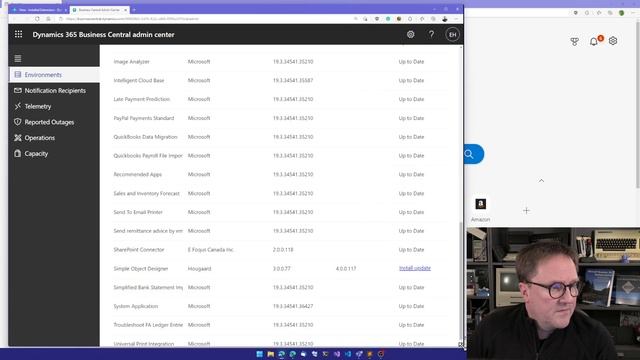Click SharePoint Connector version 2.0.0.118

coord(283,250)
